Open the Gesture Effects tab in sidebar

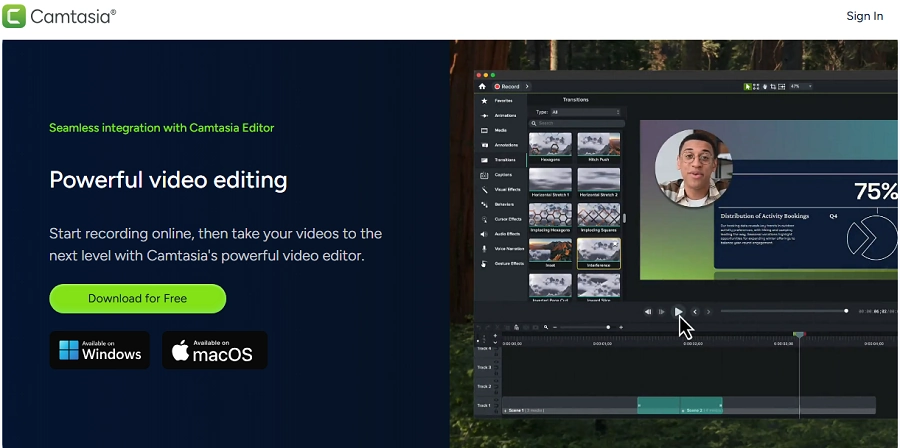click(x=500, y=264)
